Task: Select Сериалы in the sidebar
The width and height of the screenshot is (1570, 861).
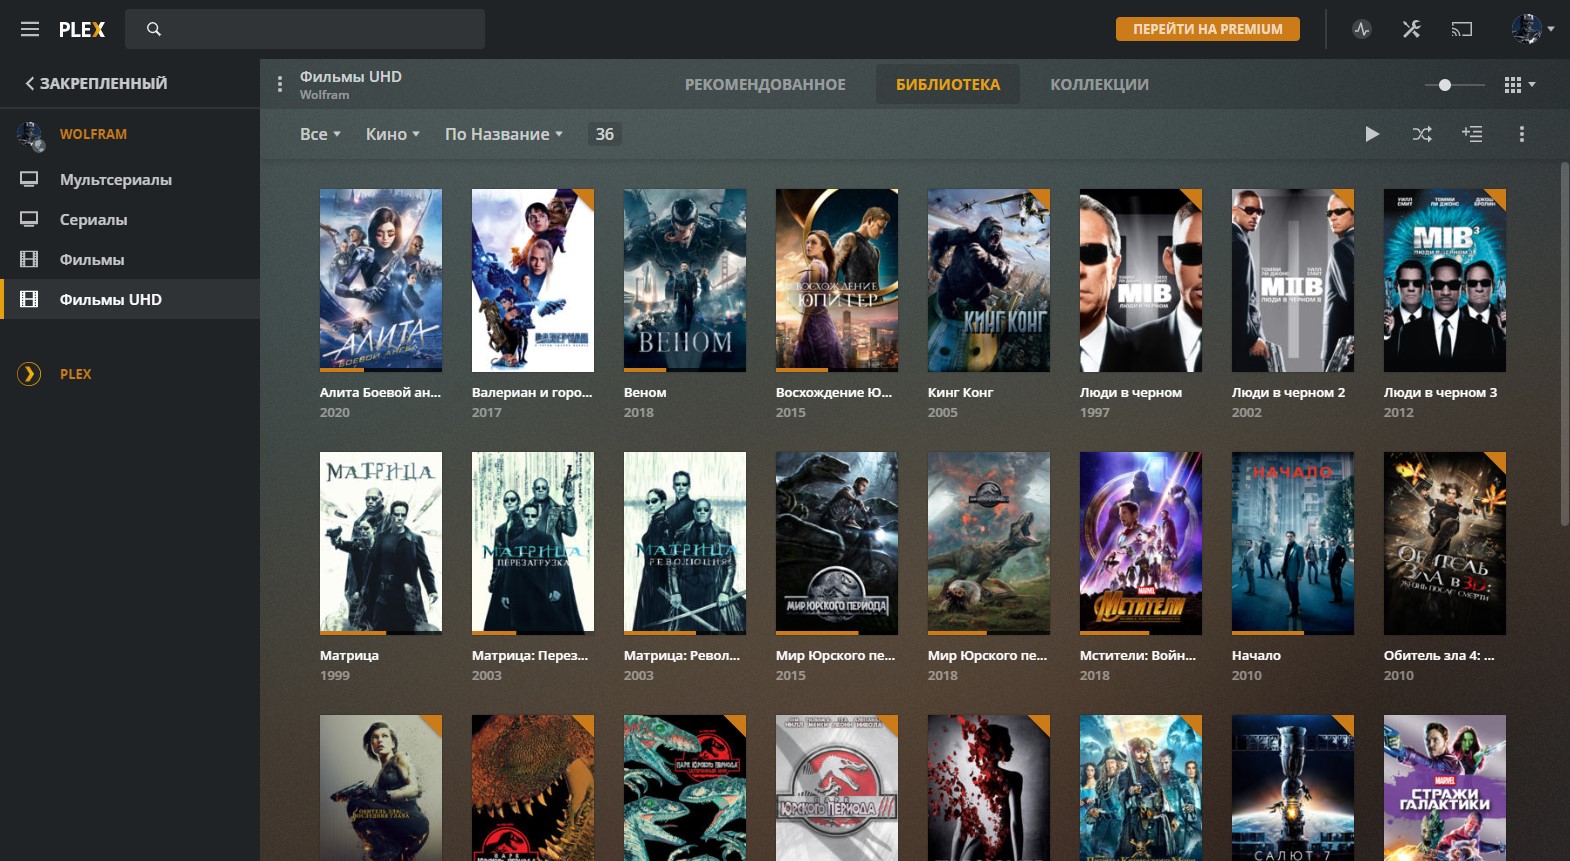Action: [93, 220]
